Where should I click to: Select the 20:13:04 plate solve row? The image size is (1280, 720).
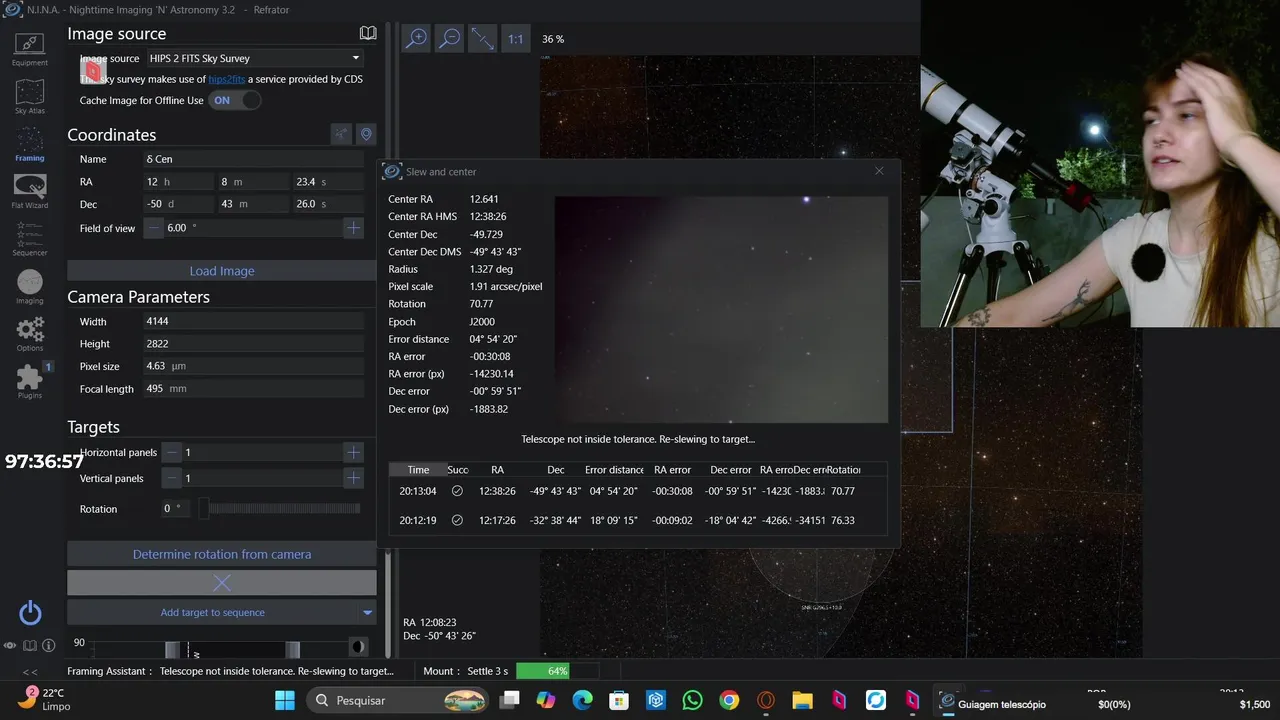click(637, 491)
